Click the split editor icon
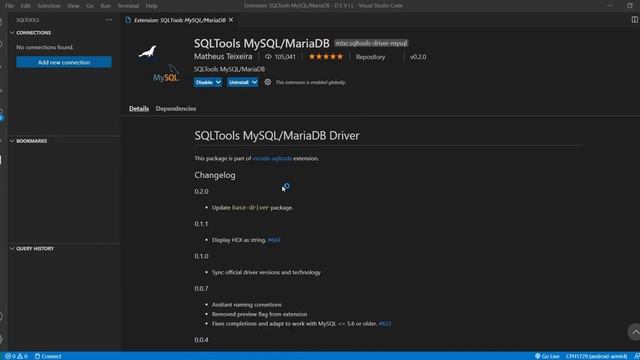The width and height of the screenshot is (640, 360). click(x=635, y=20)
